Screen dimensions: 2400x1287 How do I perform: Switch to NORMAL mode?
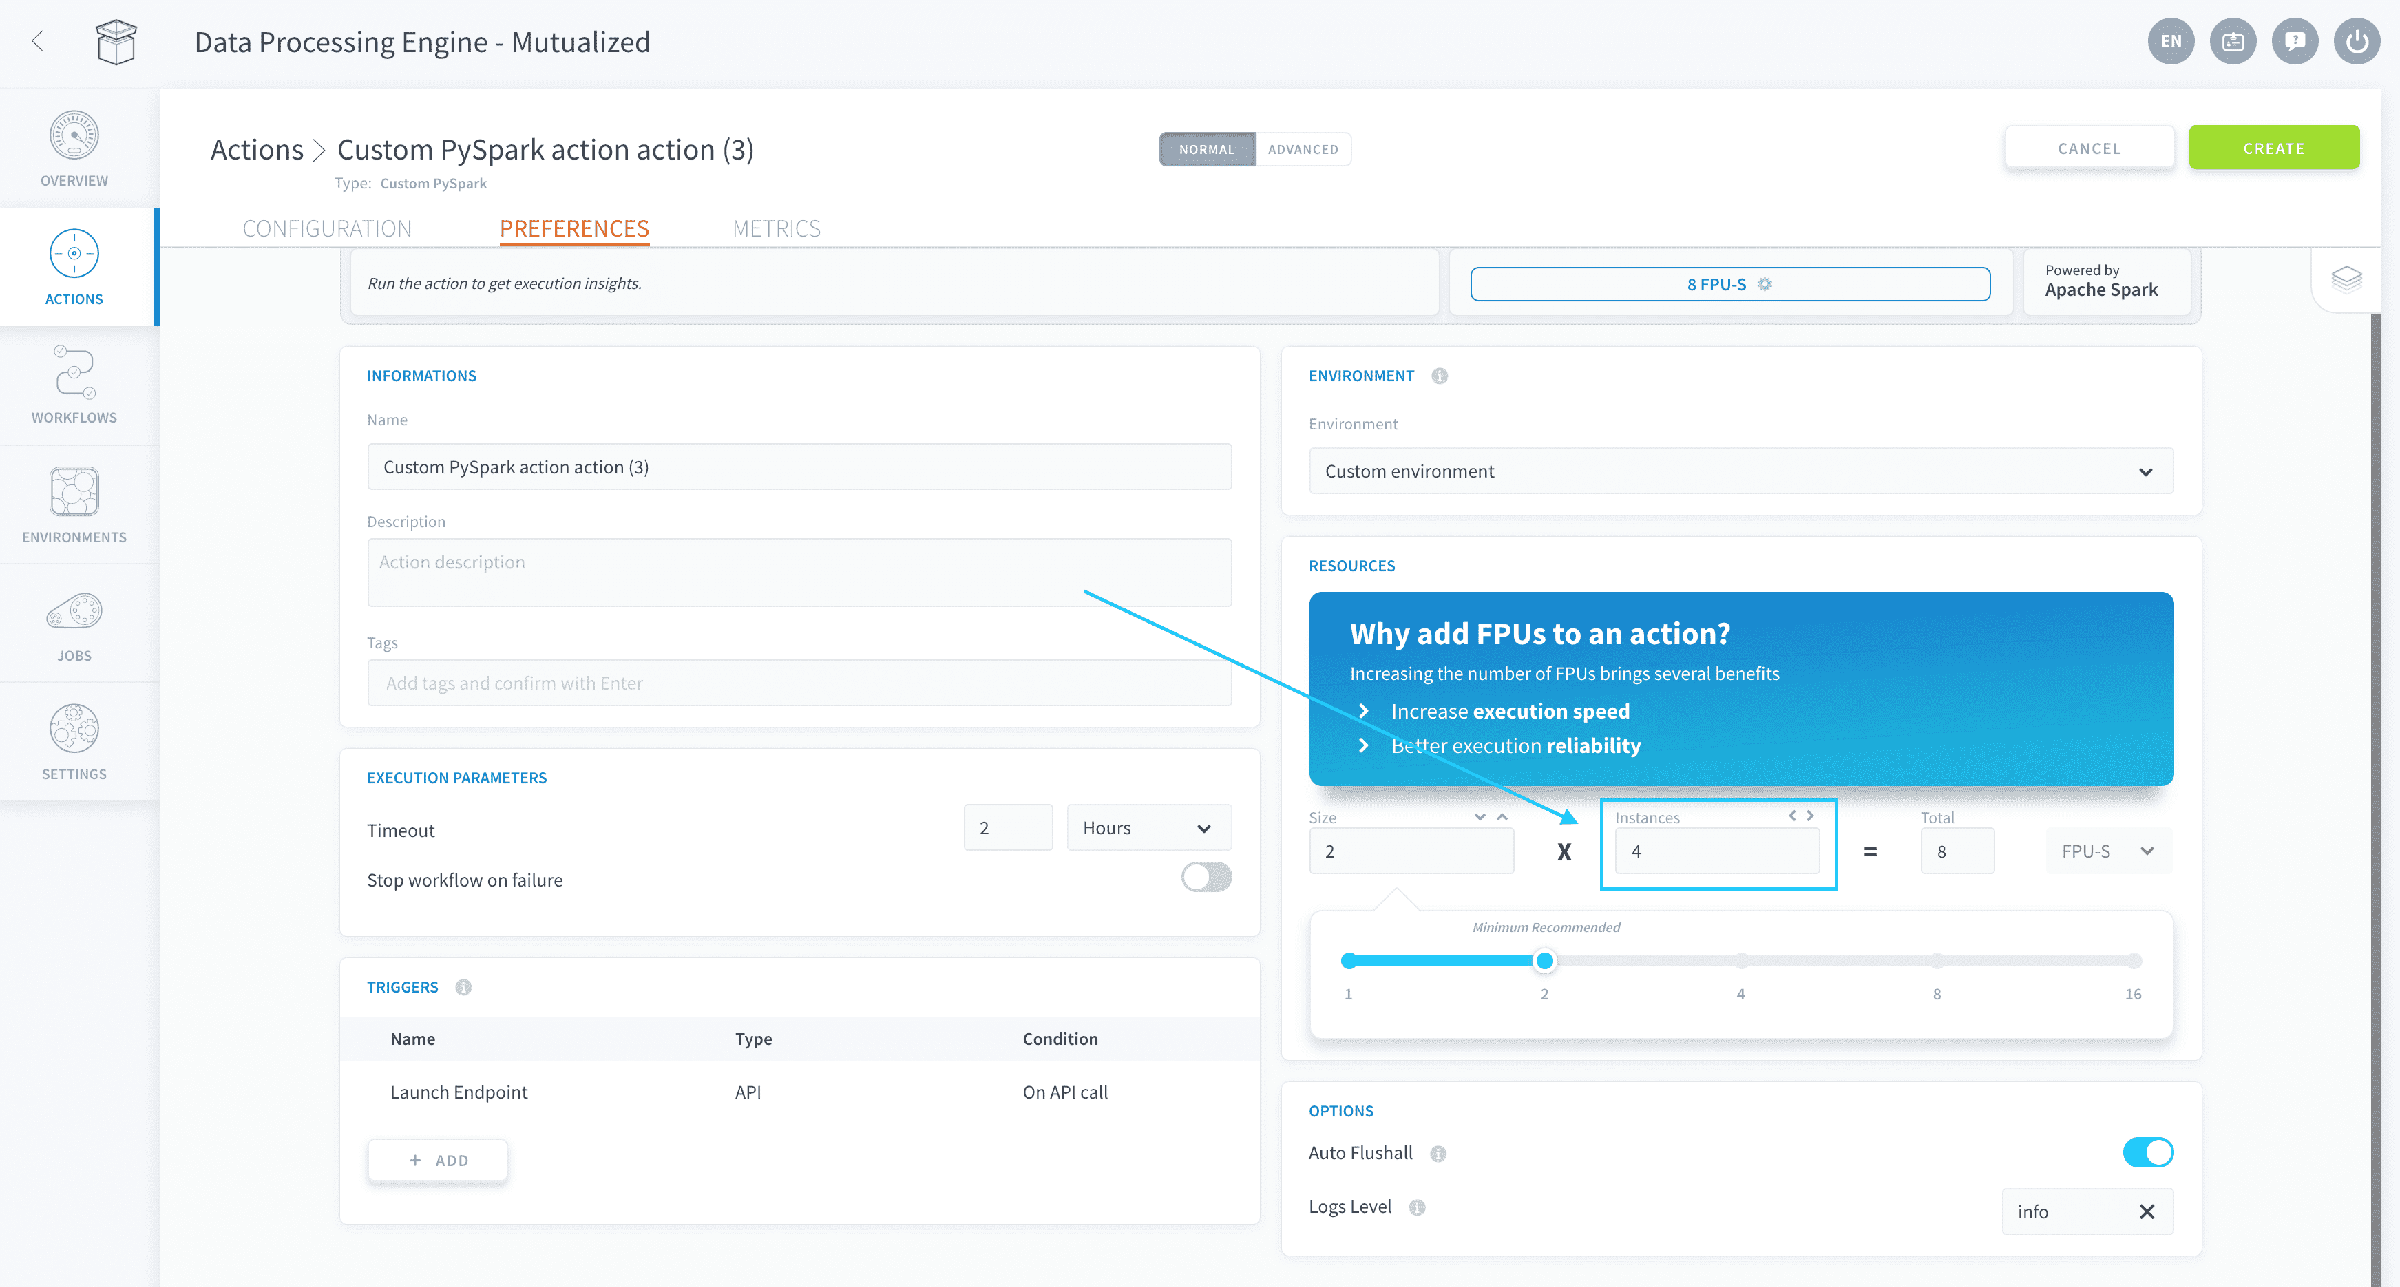point(1207,149)
